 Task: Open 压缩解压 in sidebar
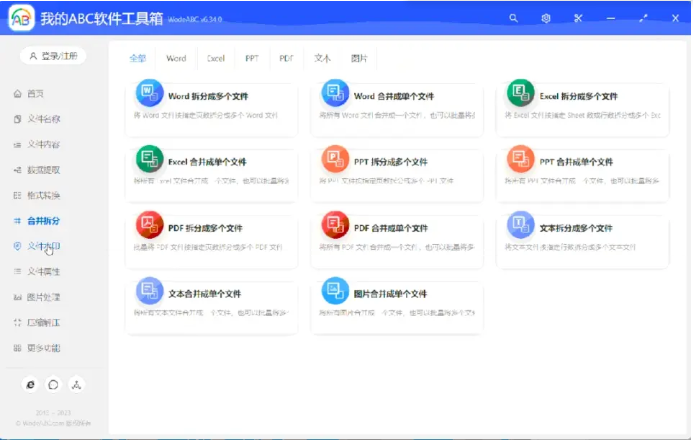44,322
